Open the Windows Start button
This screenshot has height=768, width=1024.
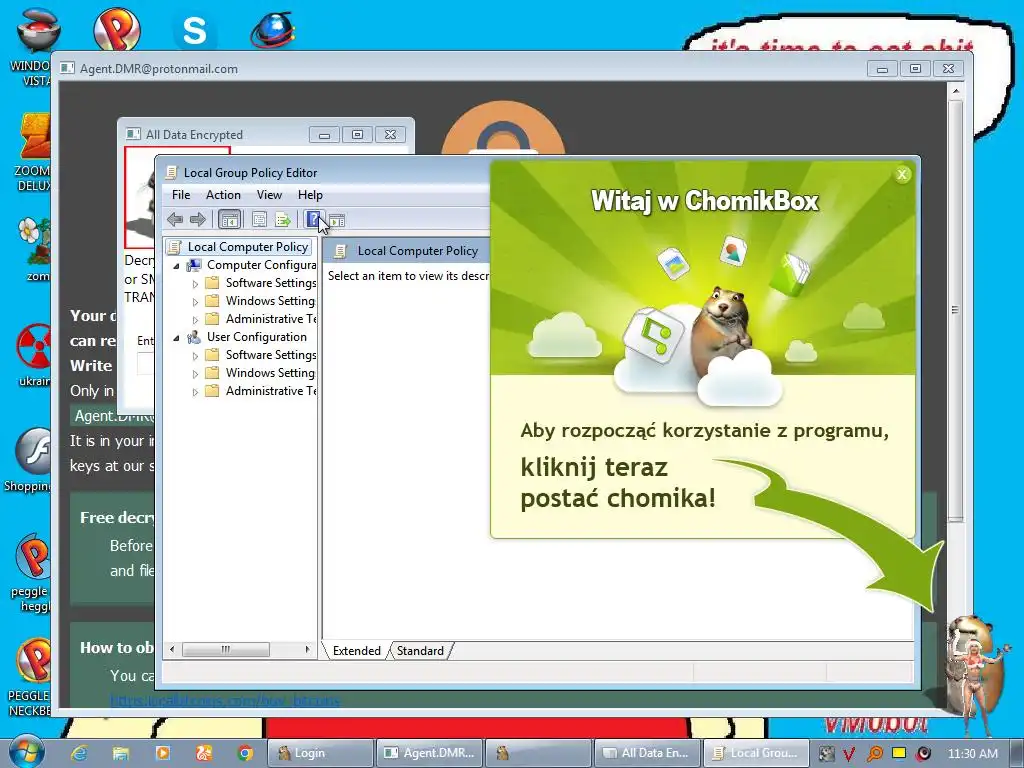tap(26, 752)
